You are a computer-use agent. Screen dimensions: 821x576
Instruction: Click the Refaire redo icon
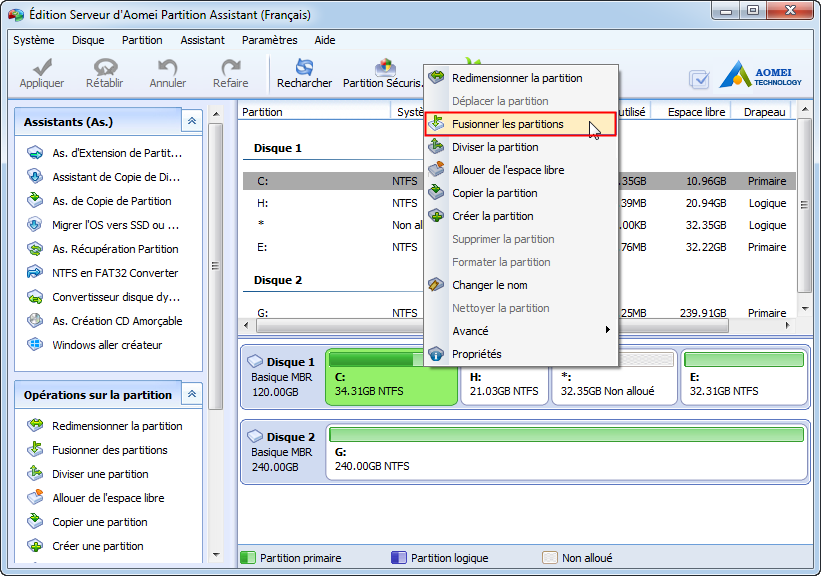pos(230,67)
